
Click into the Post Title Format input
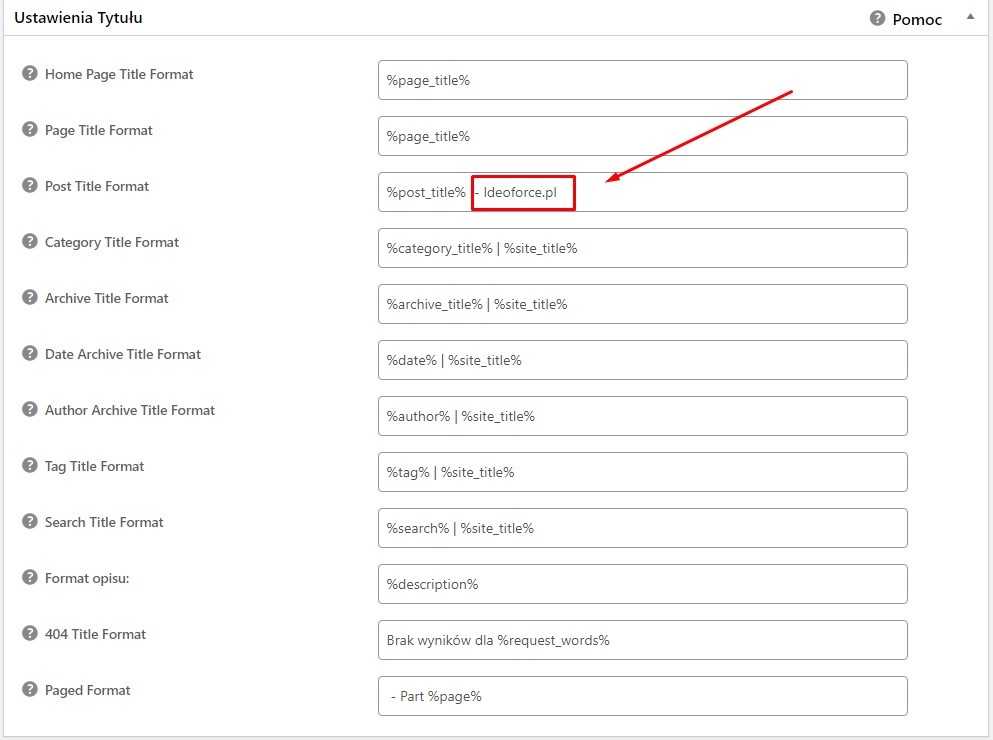(740, 192)
